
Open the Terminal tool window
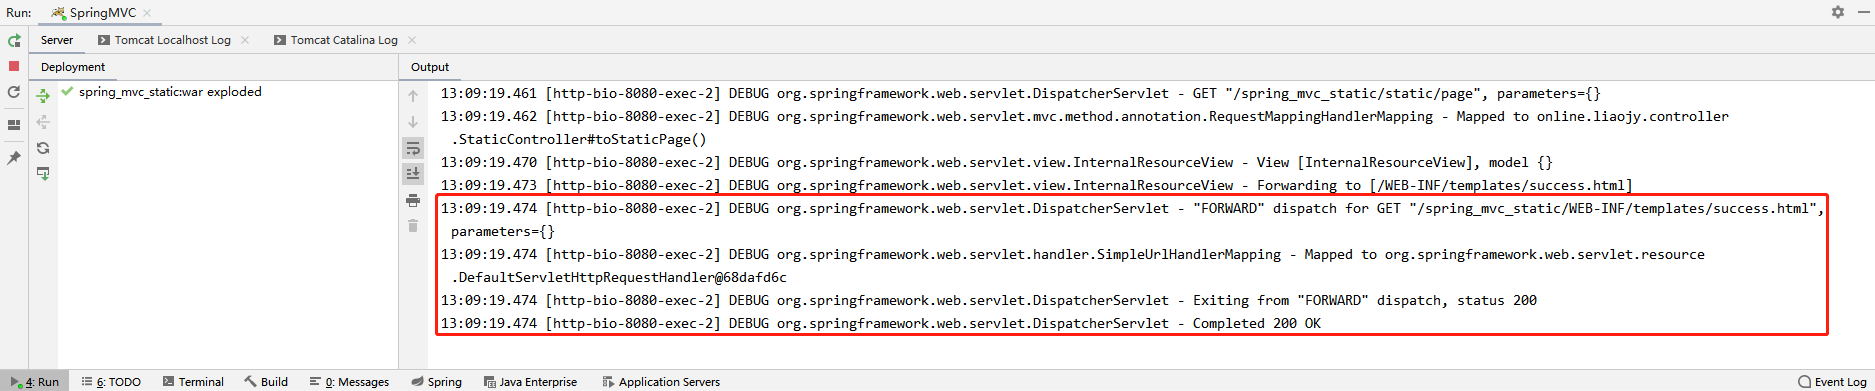pos(193,382)
